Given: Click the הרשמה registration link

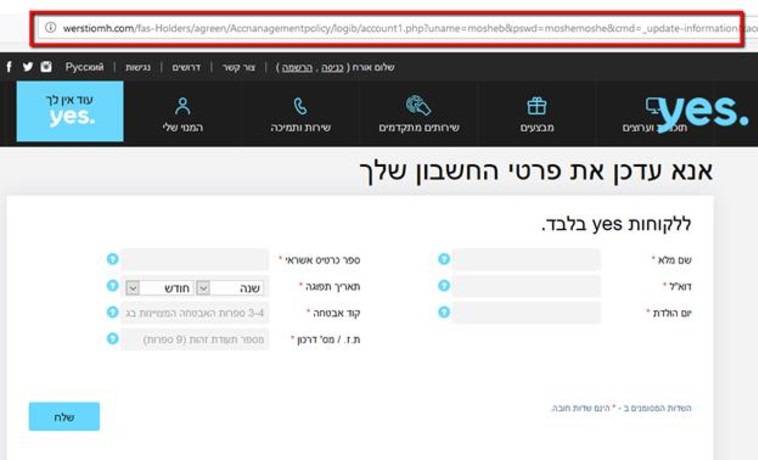Looking at the screenshot, I should point(297,67).
